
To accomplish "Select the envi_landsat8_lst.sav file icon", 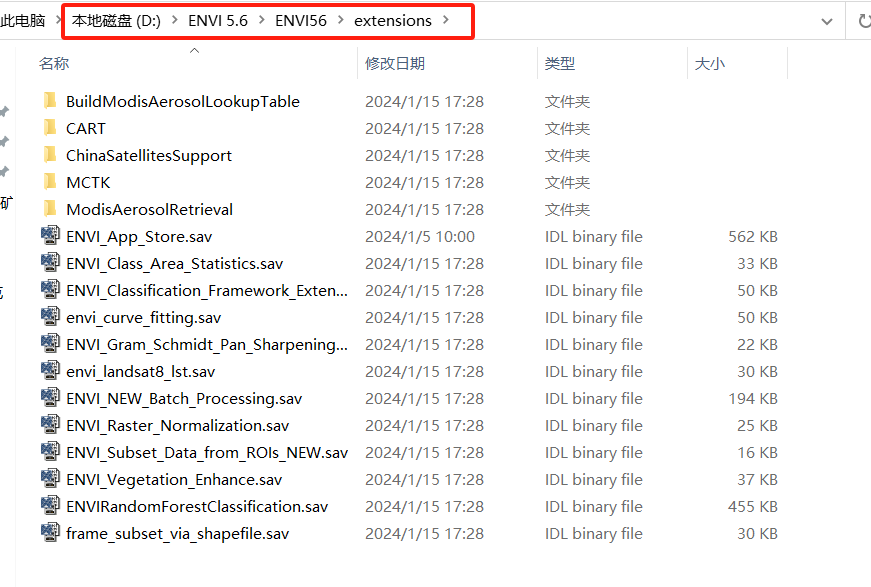I will tap(50, 371).
